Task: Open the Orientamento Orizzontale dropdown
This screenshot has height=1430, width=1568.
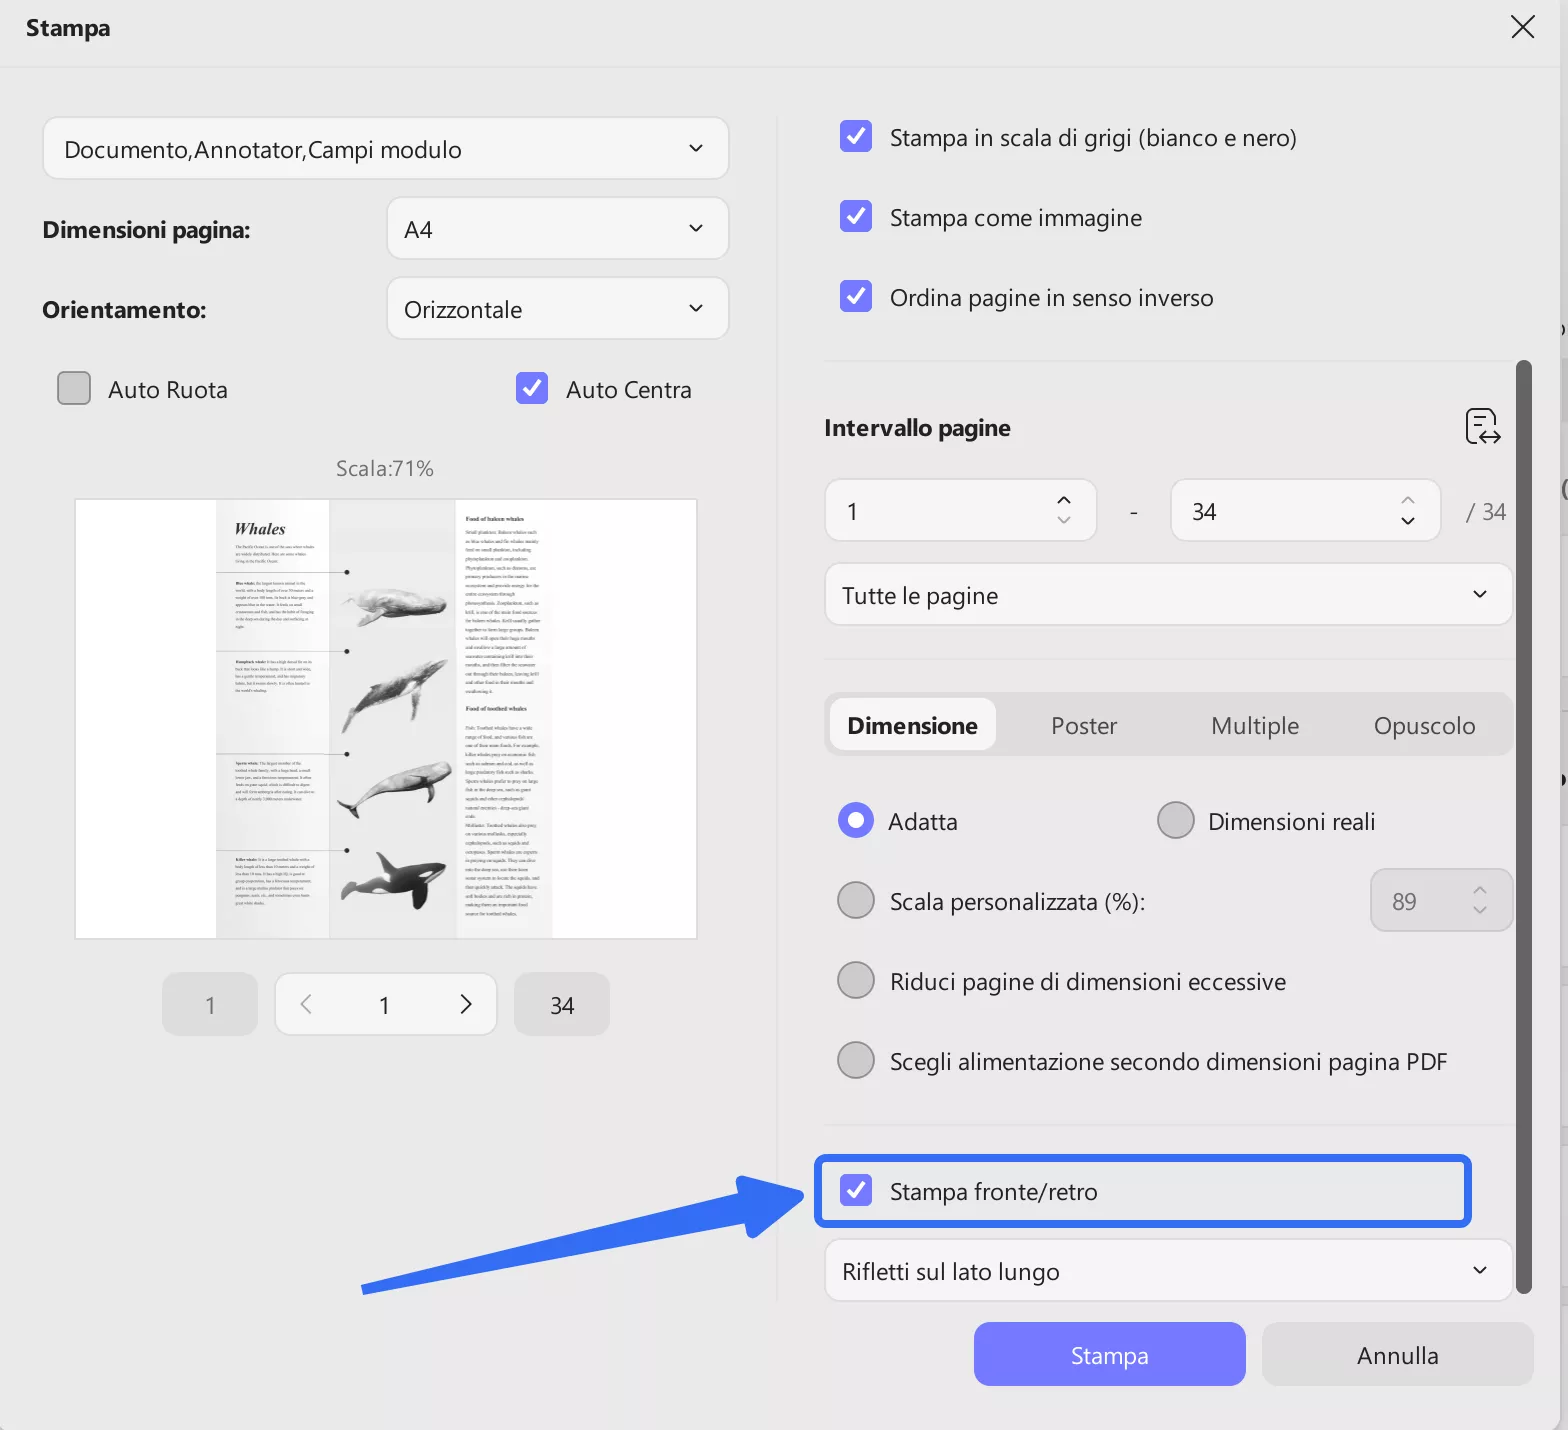Action: 557,309
